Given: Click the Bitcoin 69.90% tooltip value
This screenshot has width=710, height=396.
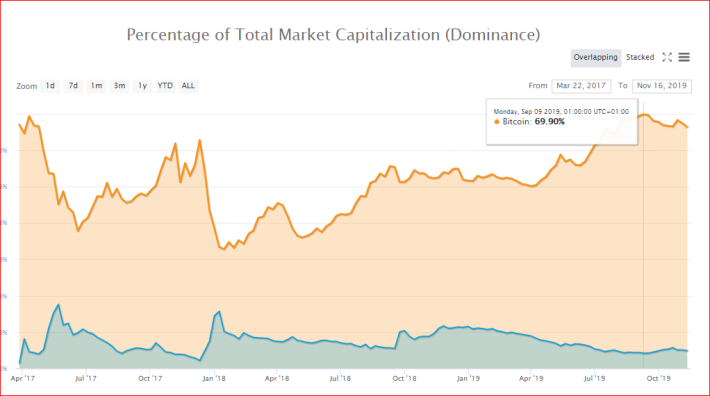Looking at the screenshot, I should 550,122.
